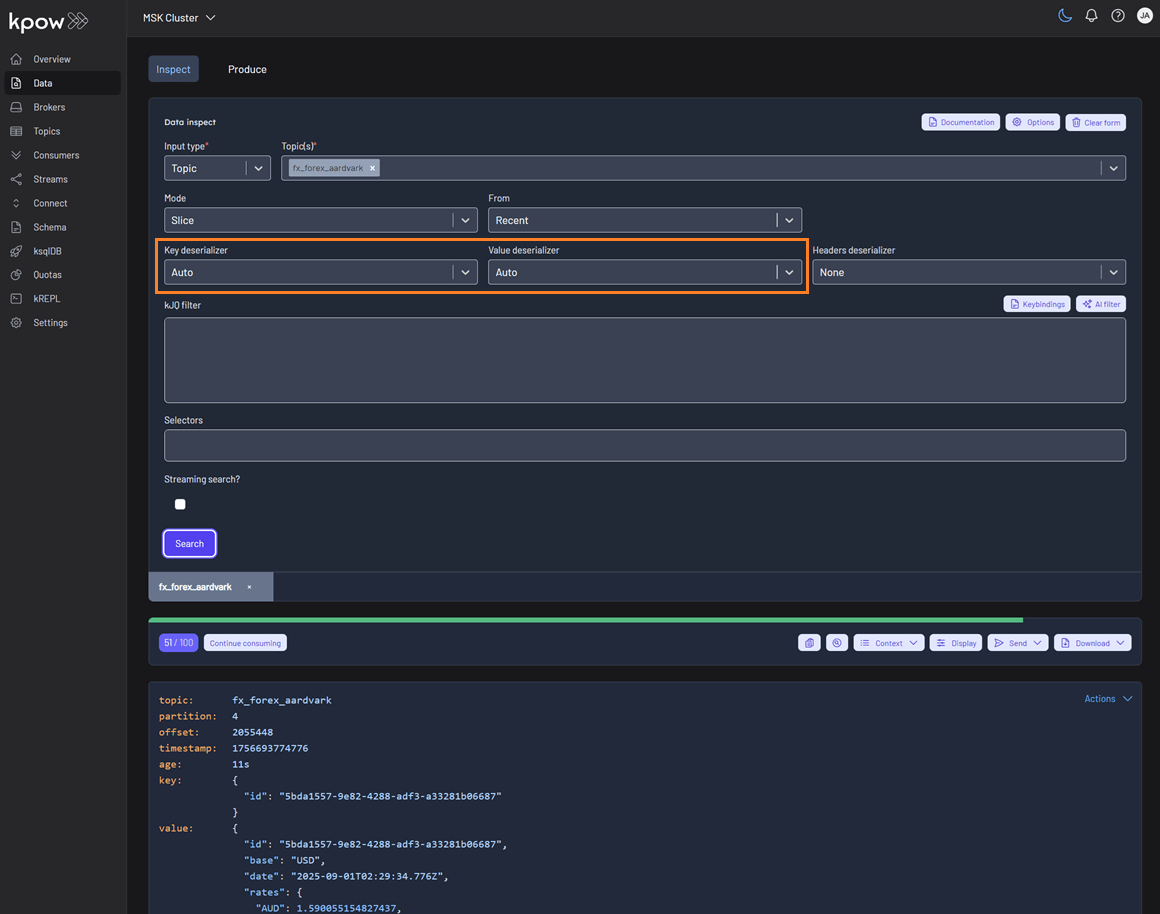This screenshot has height=914, width=1160.
Task: Click the timestamp value 1756693774776
Action: tap(270, 748)
